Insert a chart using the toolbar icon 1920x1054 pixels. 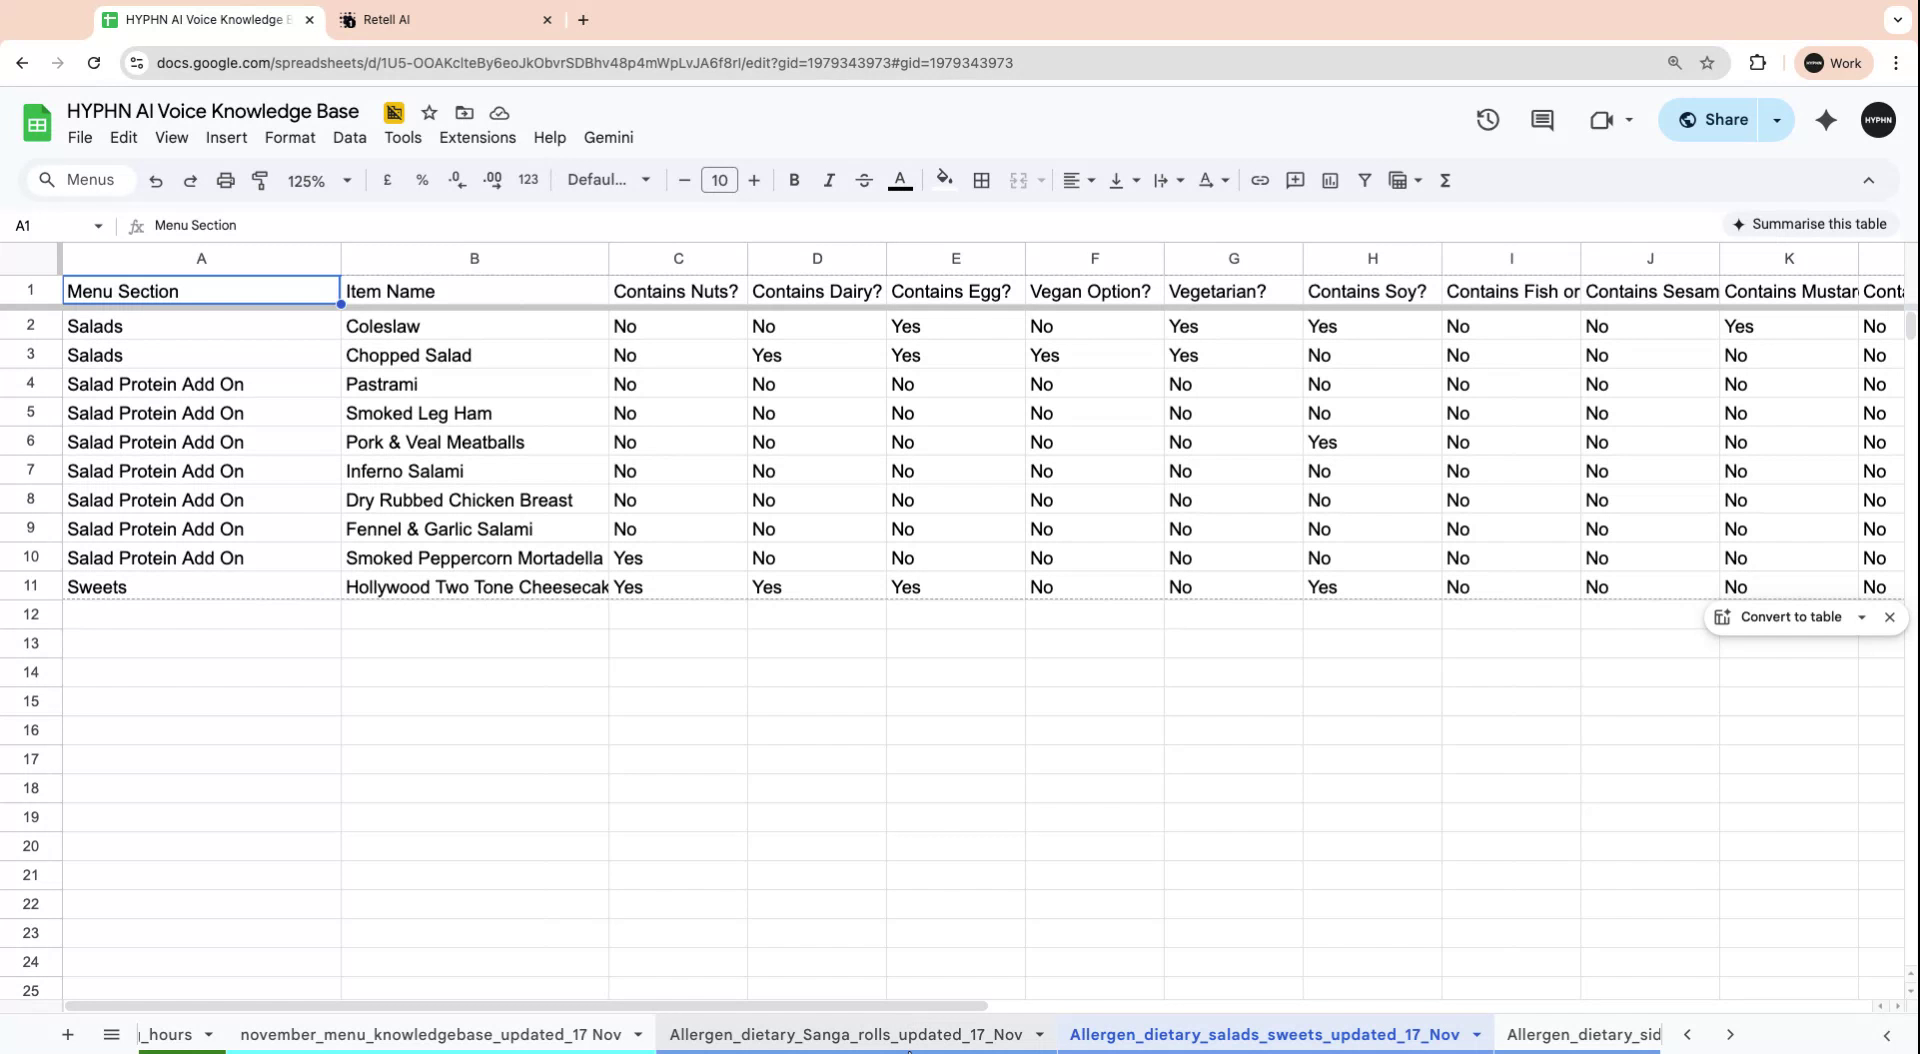click(1330, 180)
